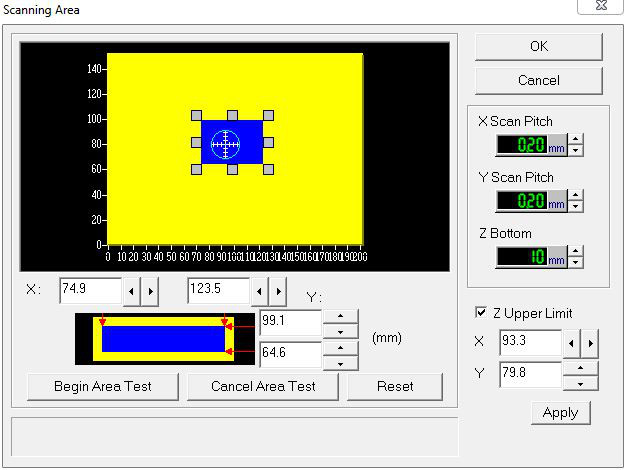Decrease X Scan Pitch value

[575, 150]
